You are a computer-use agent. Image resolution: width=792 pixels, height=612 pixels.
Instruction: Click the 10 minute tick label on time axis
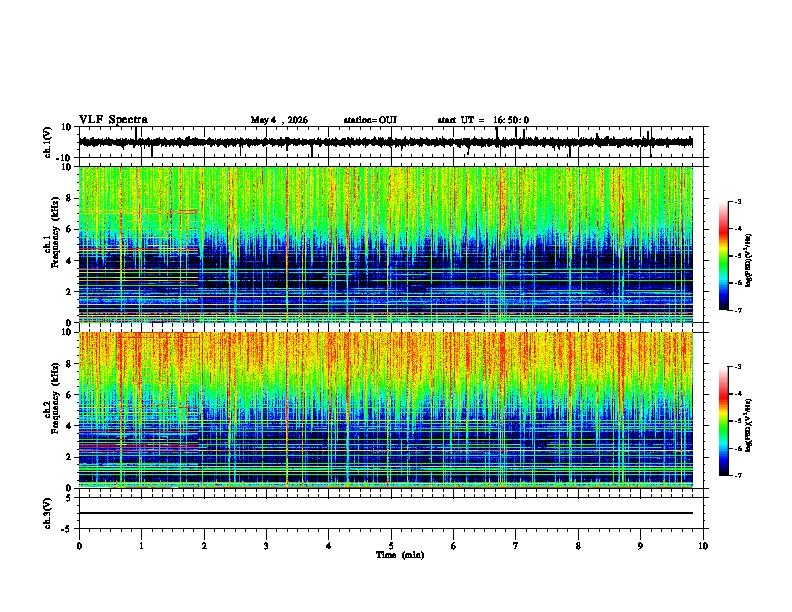[703, 546]
